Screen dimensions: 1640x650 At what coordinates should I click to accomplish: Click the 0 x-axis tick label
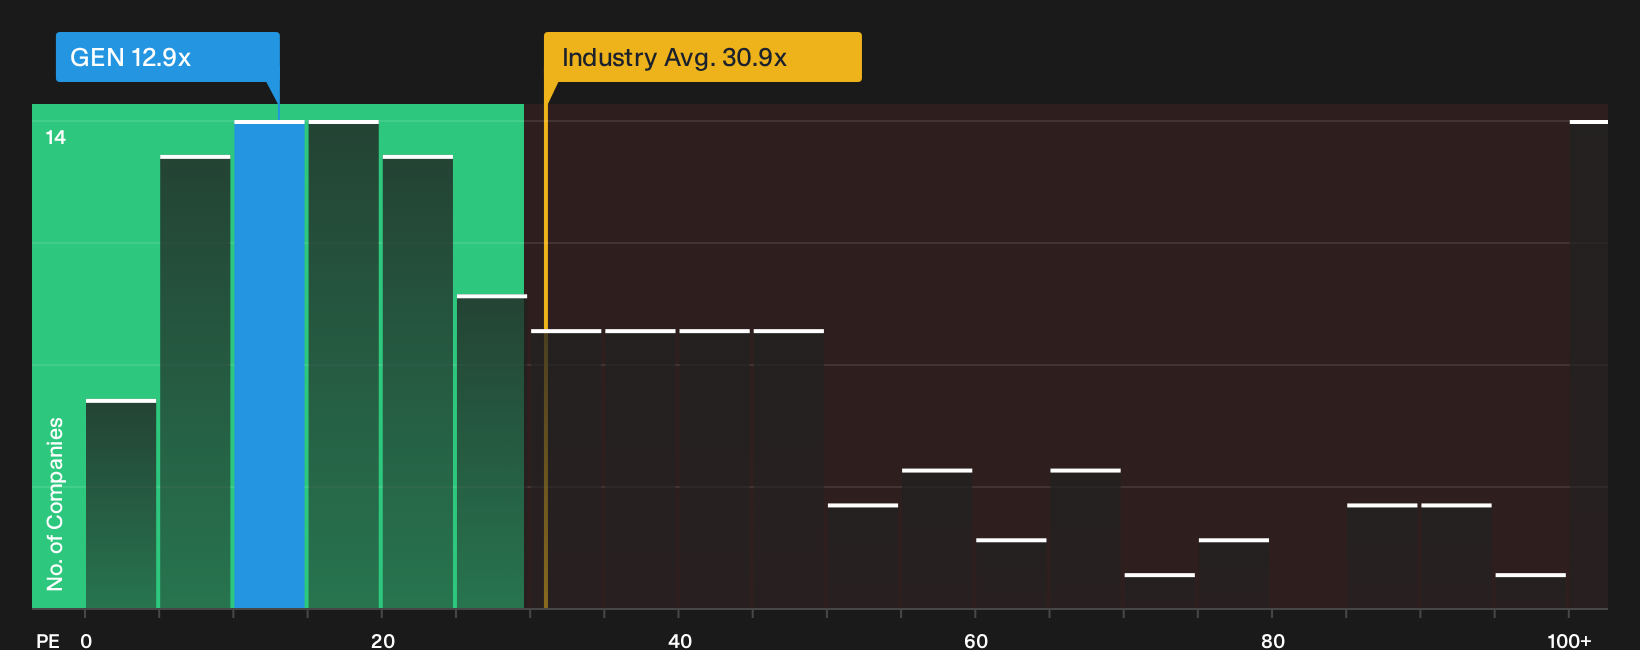coord(86,640)
